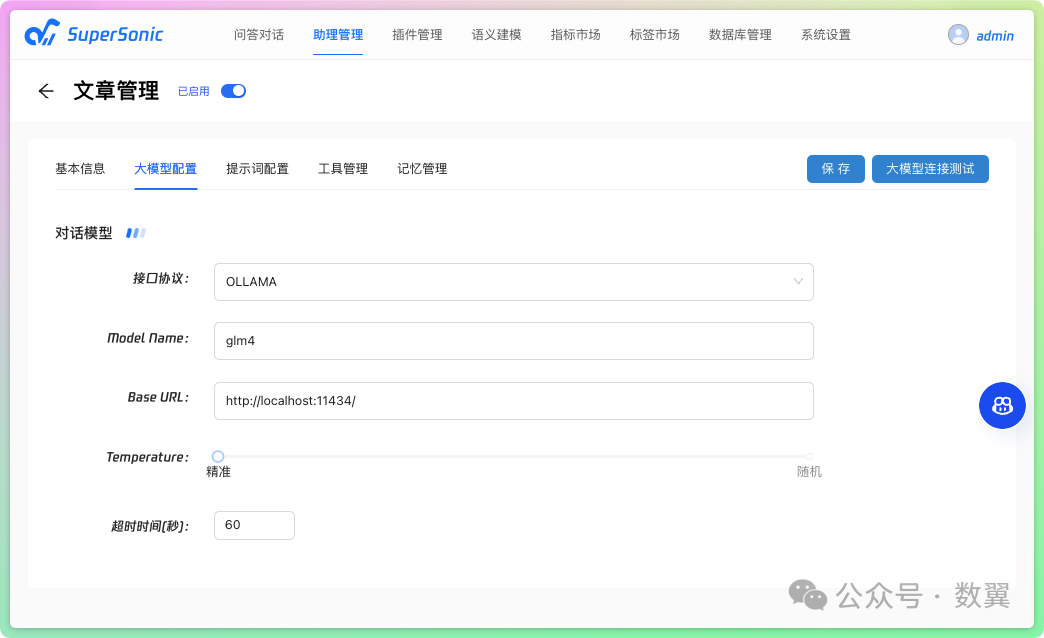Screen dimensions: 1044x638
Task: Select the 大模型配置 tab
Action: pos(166,168)
